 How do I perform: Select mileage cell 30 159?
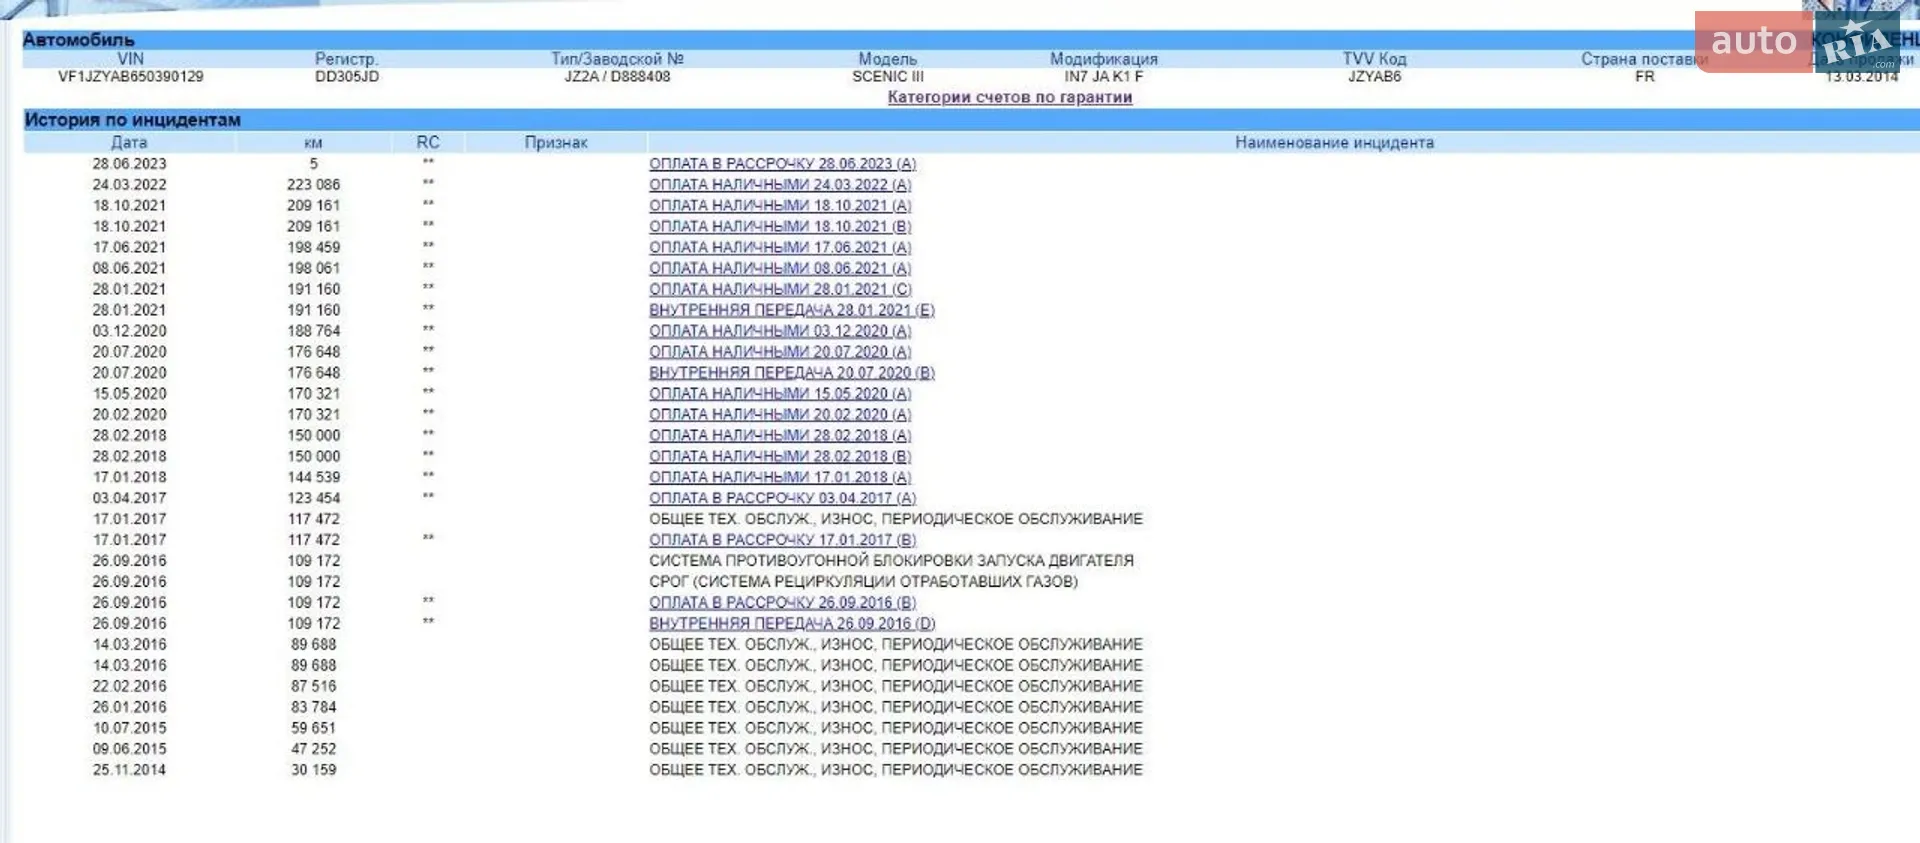pyautogui.click(x=313, y=770)
